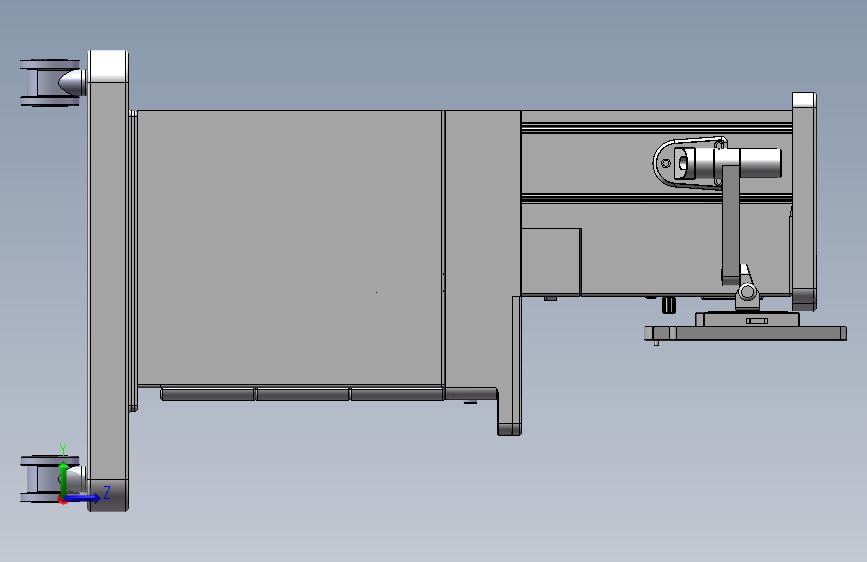This screenshot has height=562, width=867.
Task: Select the flat base plate at lower right
Action: pyautogui.click(x=745, y=333)
